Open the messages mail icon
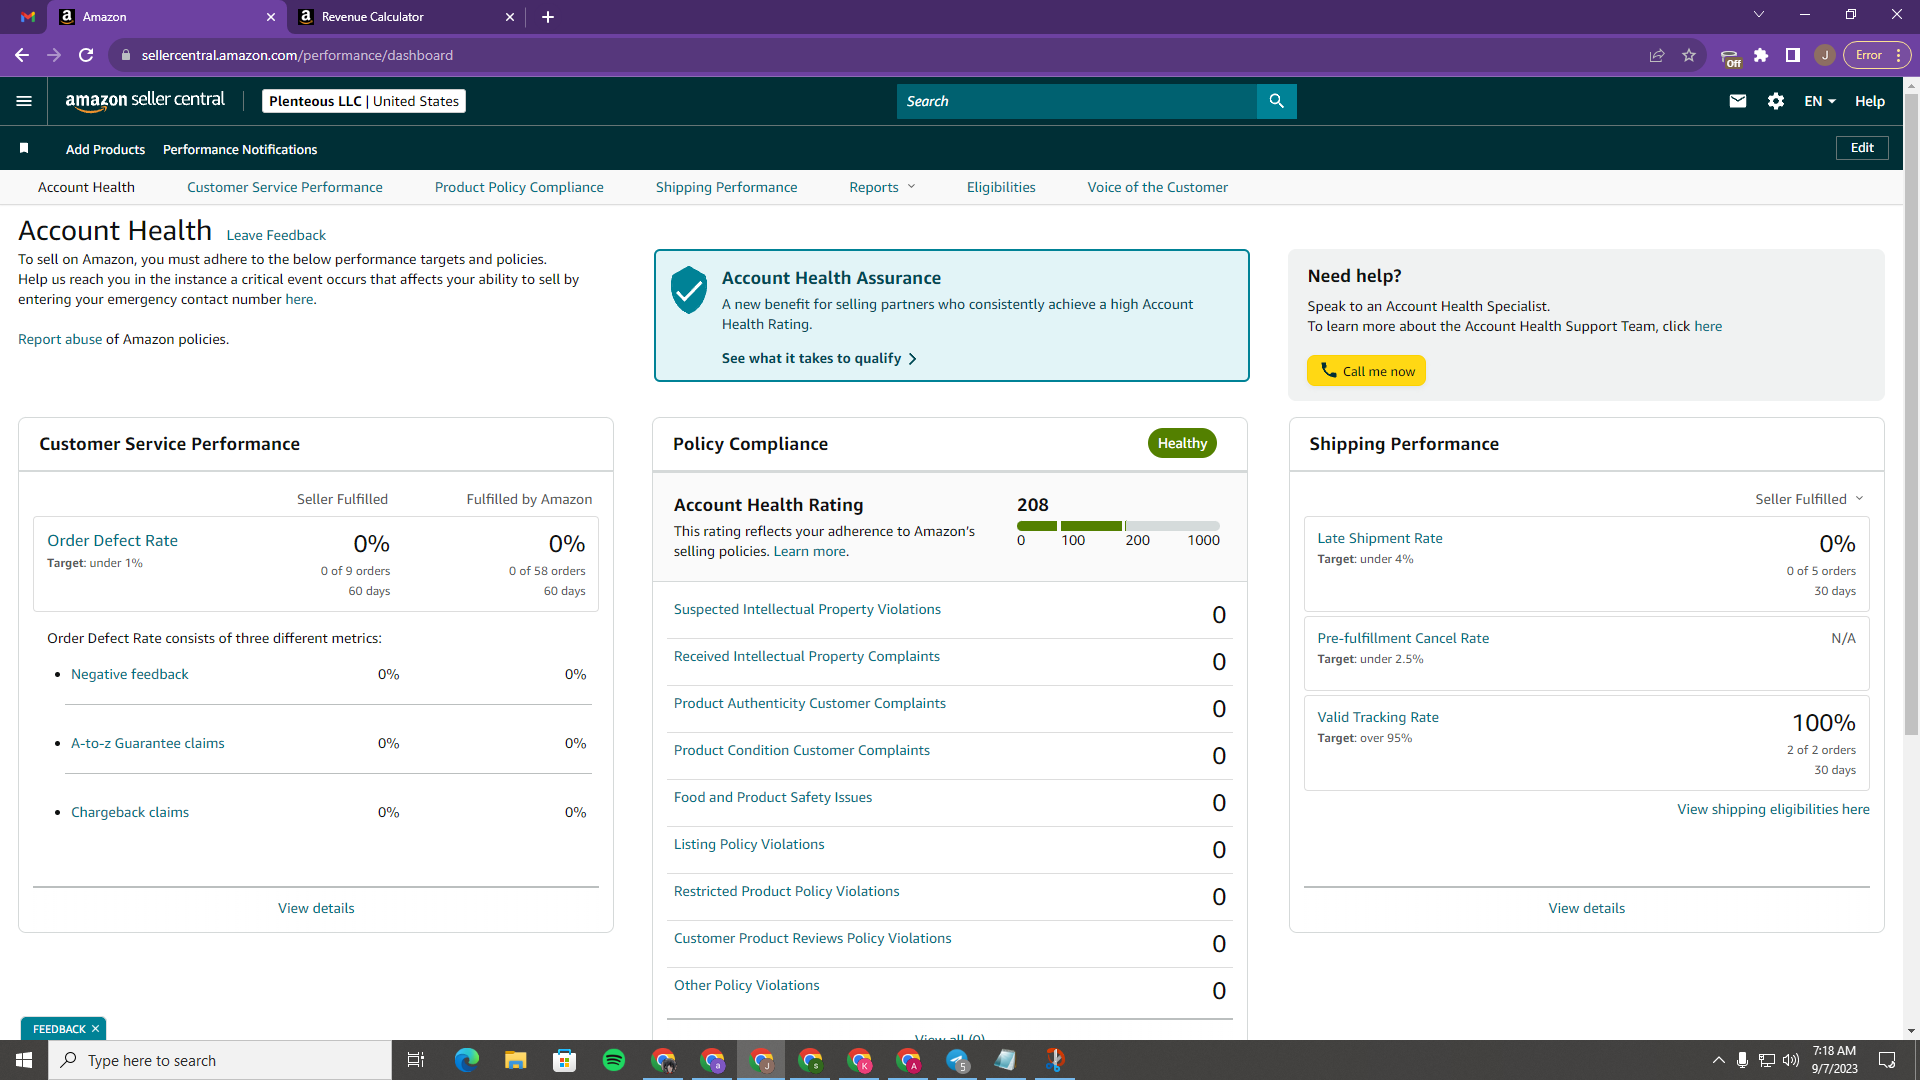The image size is (1920, 1080). click(x=1738, y=101)
